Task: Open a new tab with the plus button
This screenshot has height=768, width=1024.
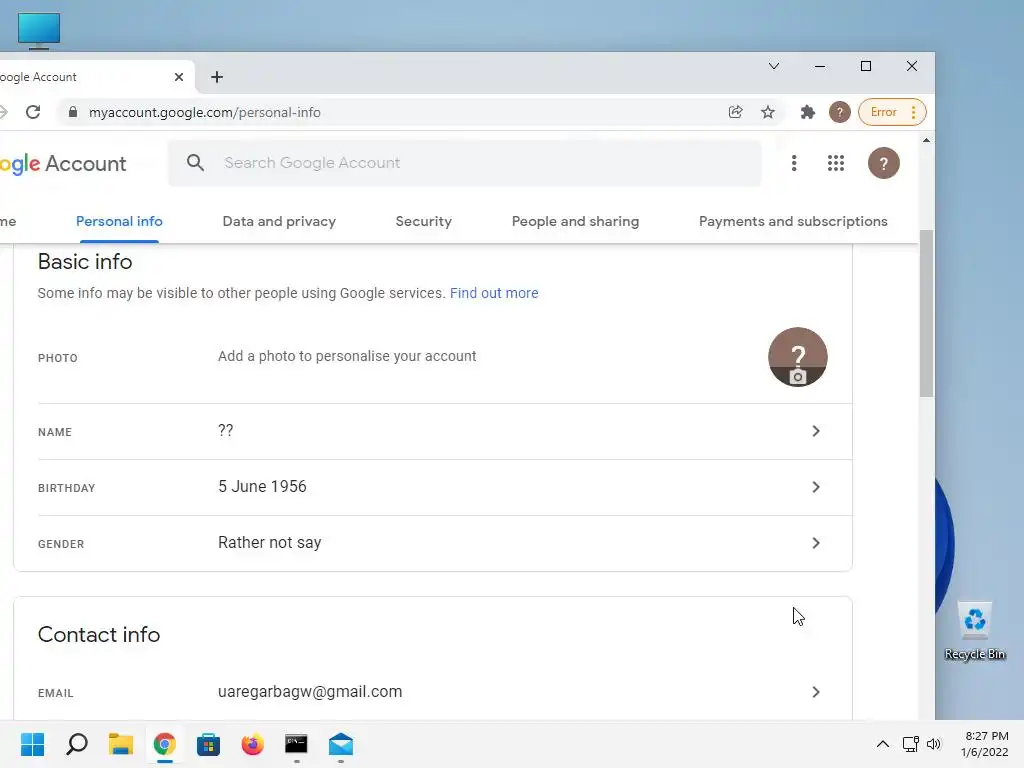Action: click(217, 77)
